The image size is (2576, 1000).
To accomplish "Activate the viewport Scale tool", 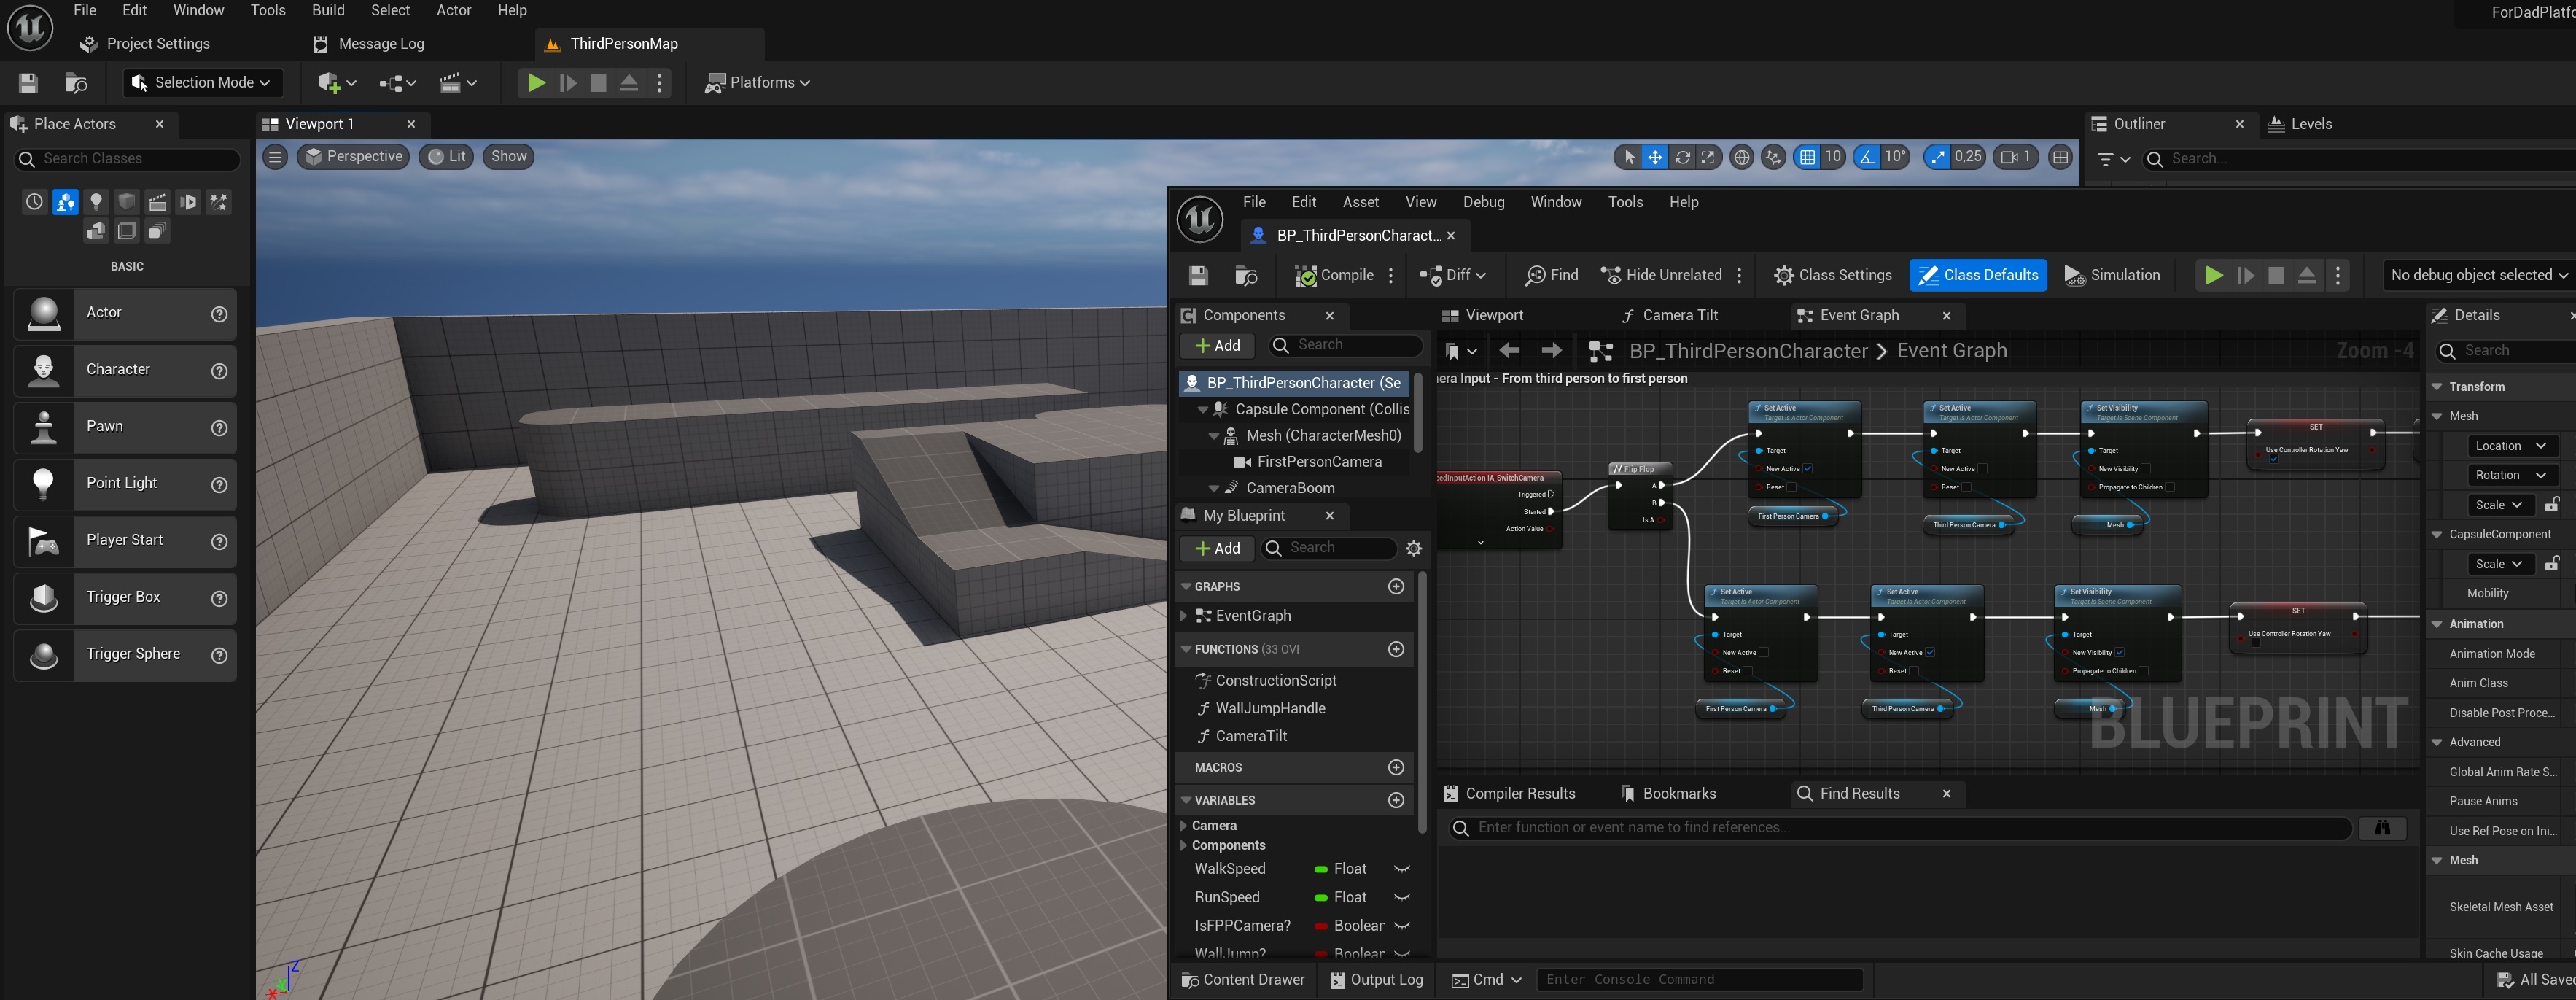I will coord(1708,157).
